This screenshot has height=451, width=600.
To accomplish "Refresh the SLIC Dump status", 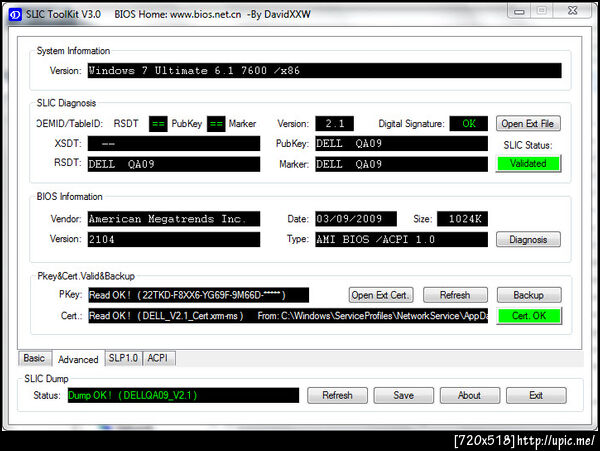I will click(x=337, y=395).
